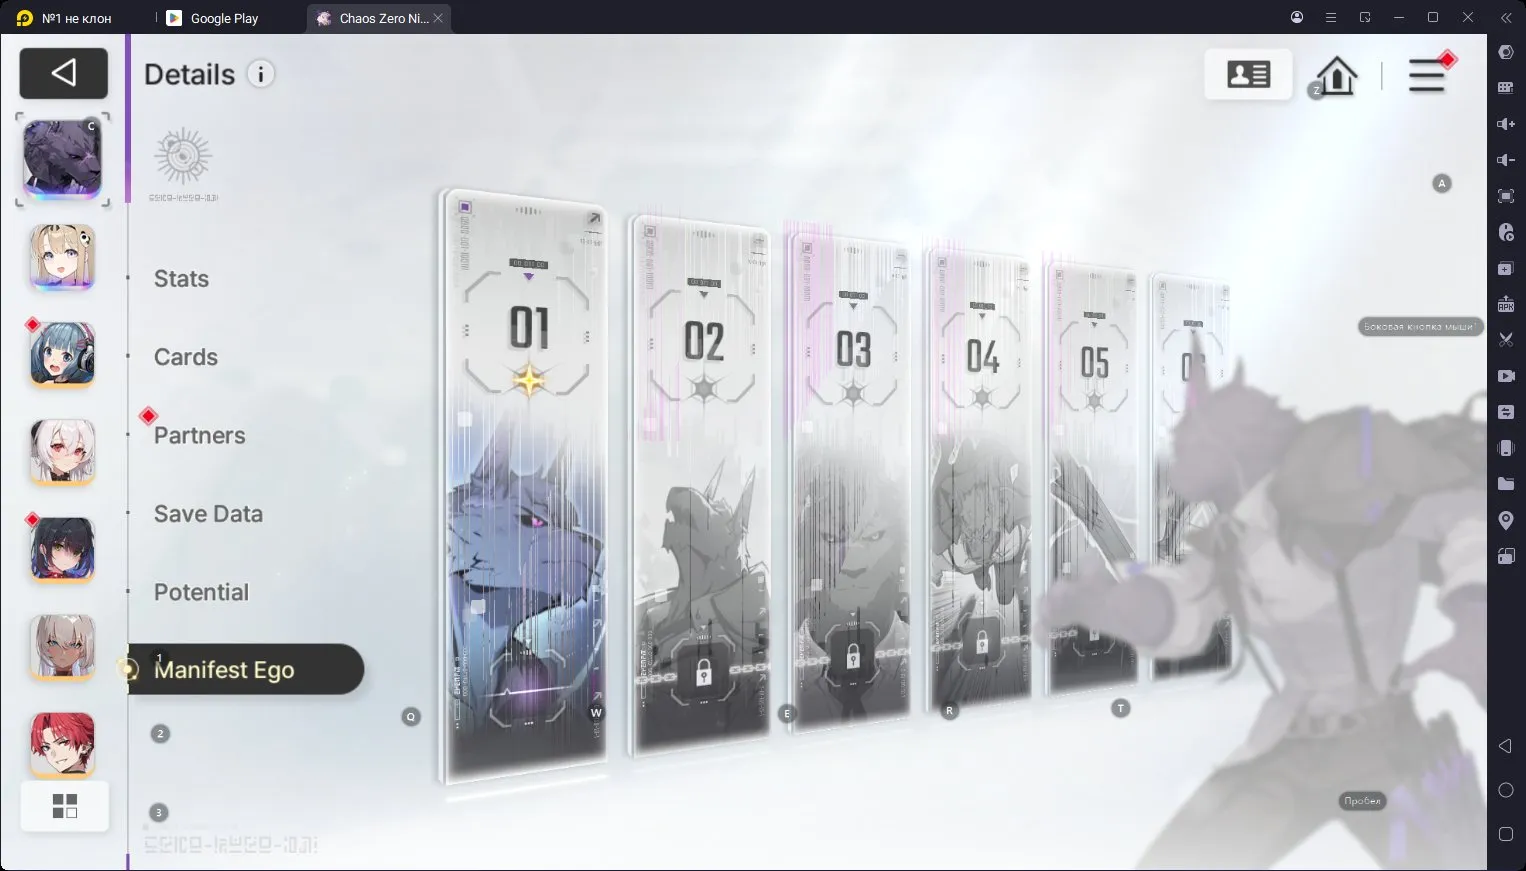Image resolution: width=1526 pixels, height=871 pixels.
Task: Select the Manifest Ego section
Action: pos(246,669)
